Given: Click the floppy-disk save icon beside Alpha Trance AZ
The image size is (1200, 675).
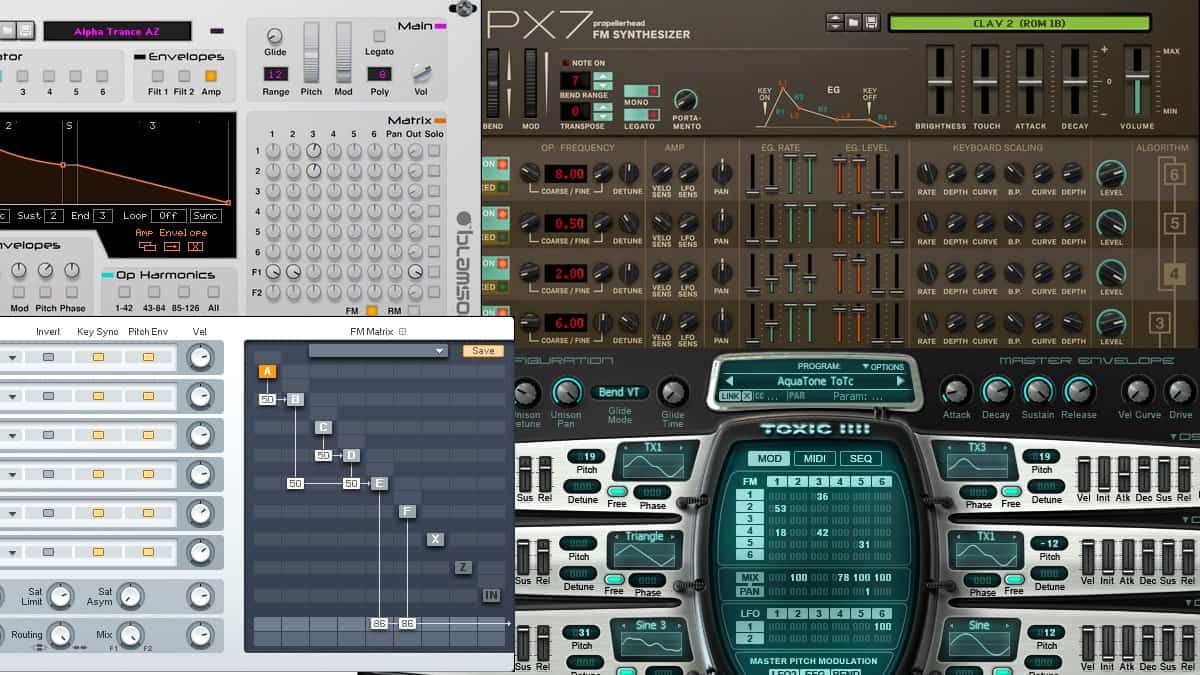Looking at the screenshot, I should point(25,31).
